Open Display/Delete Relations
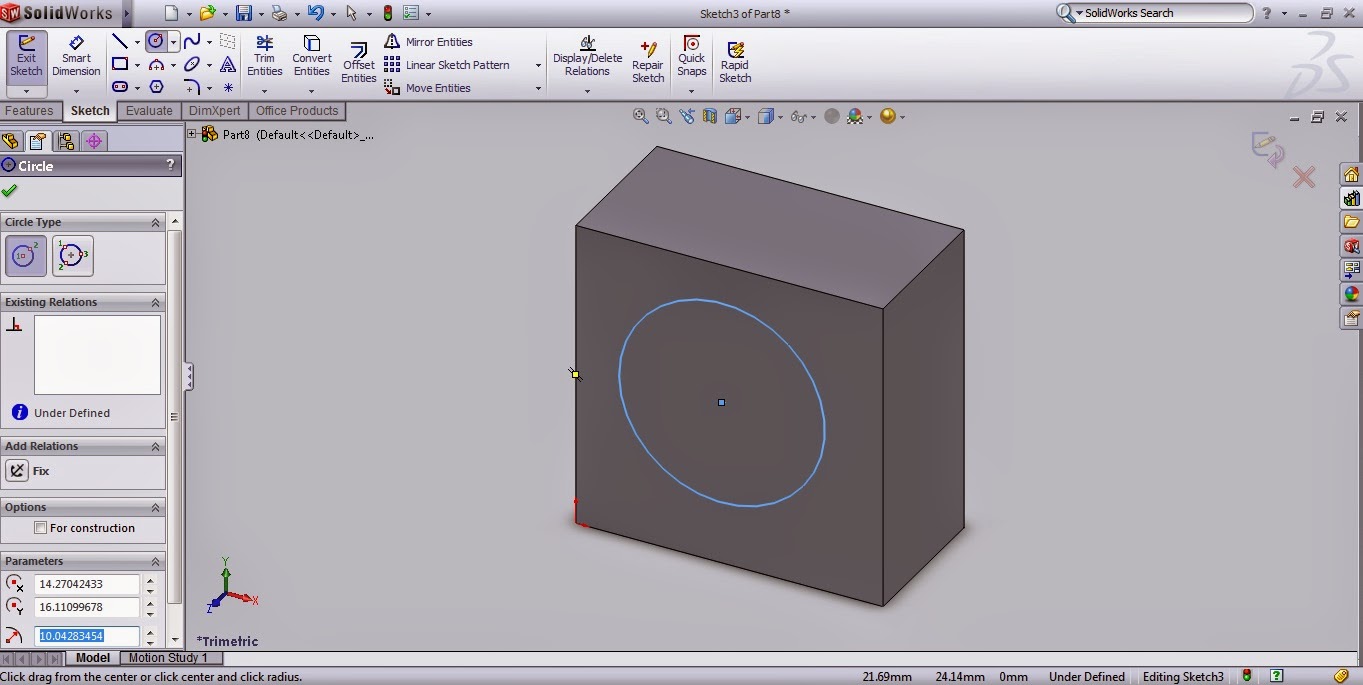1363x685 pixels. tap(587, 56)
